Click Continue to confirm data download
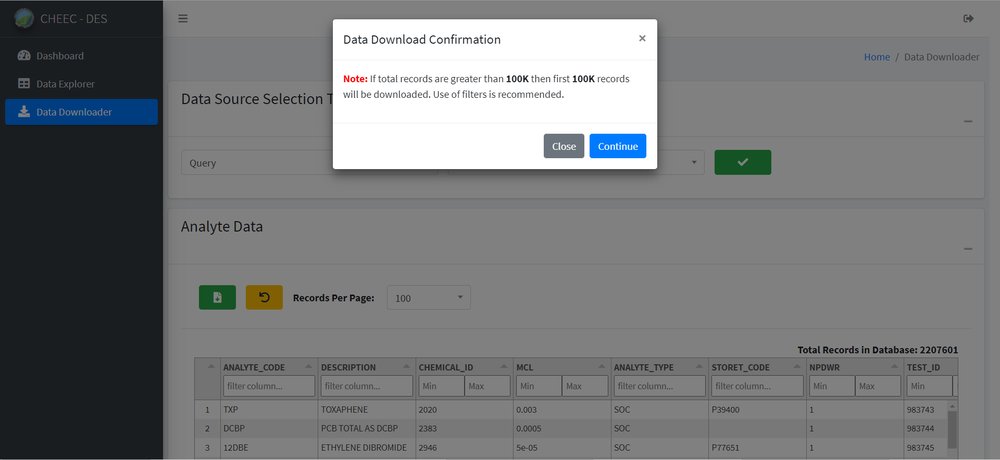1000x460 pixels. (x=617, y=146)
